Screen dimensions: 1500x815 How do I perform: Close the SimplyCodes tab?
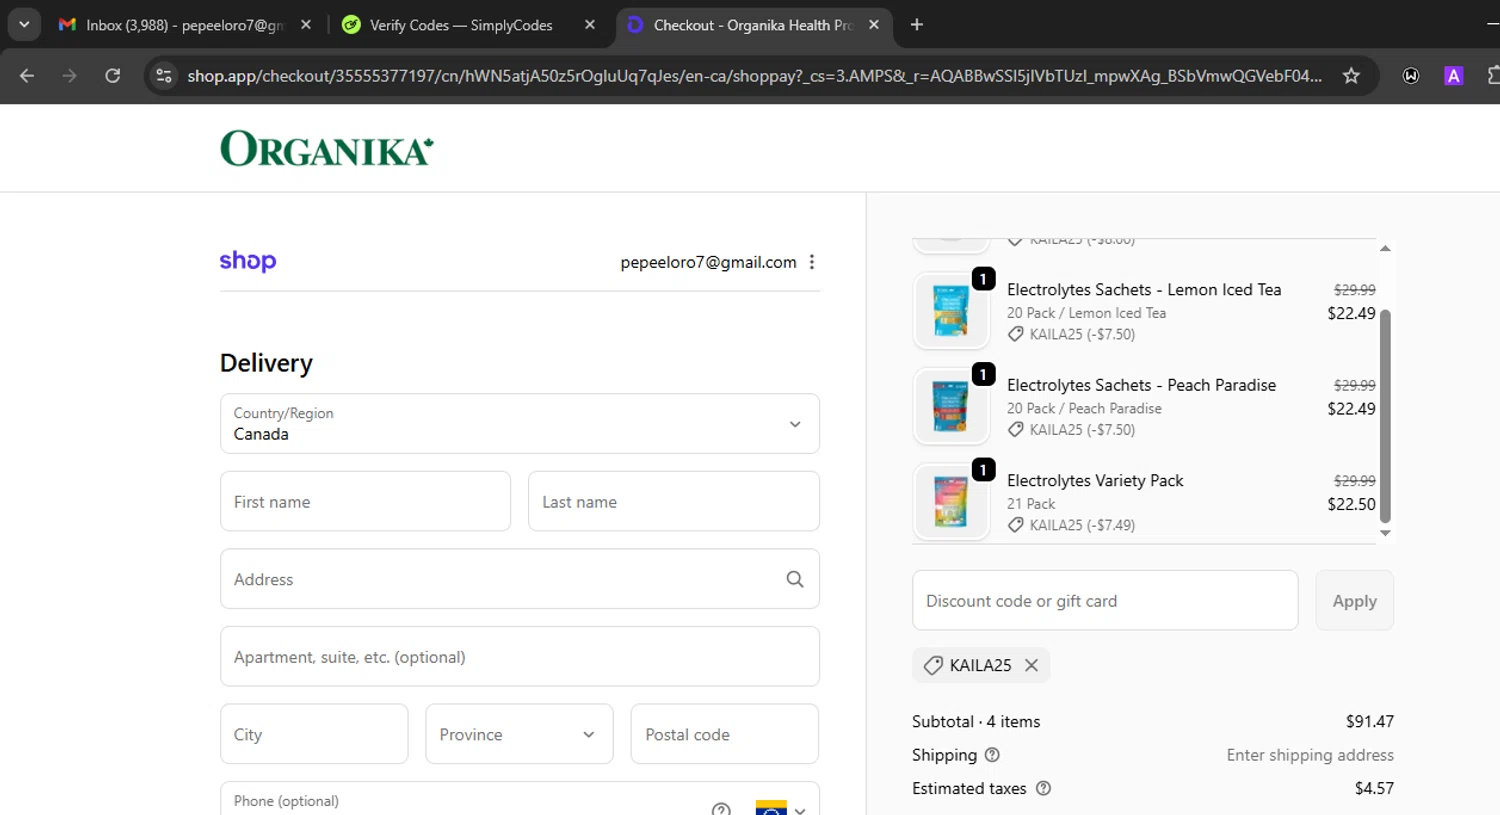pos(590,25)
